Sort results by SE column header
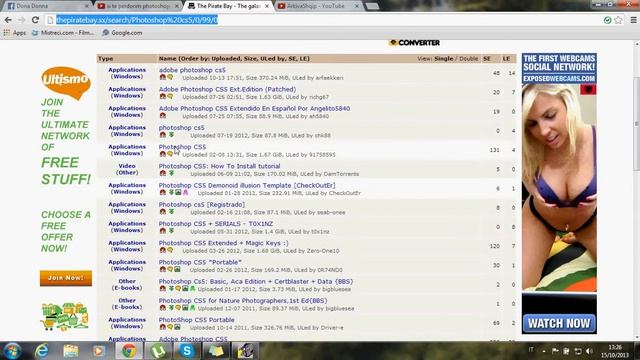 tap(487, 58)
